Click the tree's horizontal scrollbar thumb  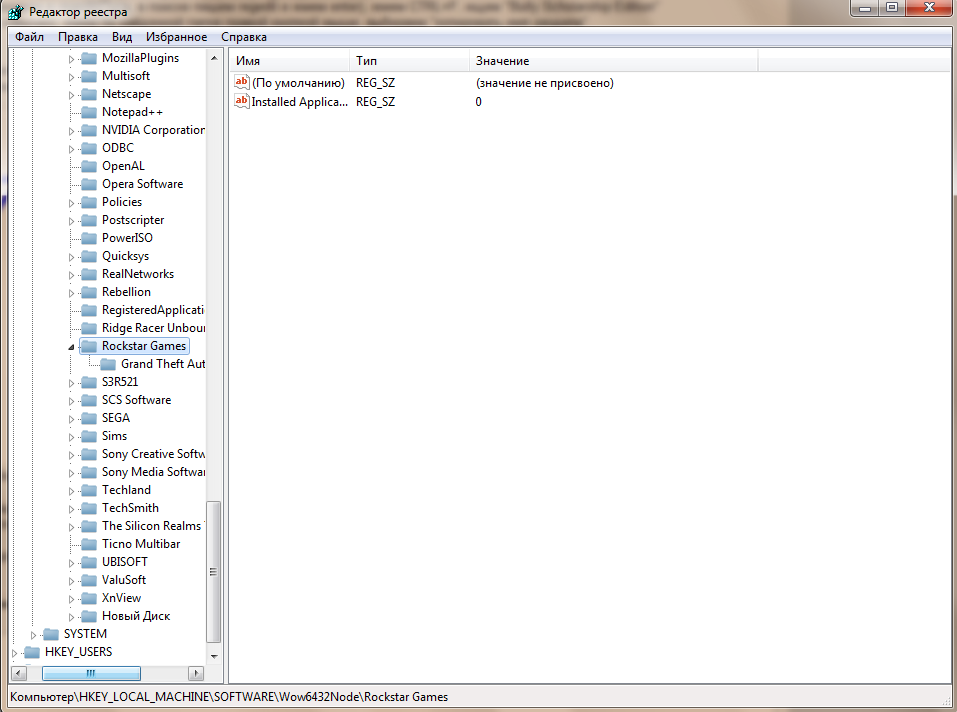tap(92, 674)
